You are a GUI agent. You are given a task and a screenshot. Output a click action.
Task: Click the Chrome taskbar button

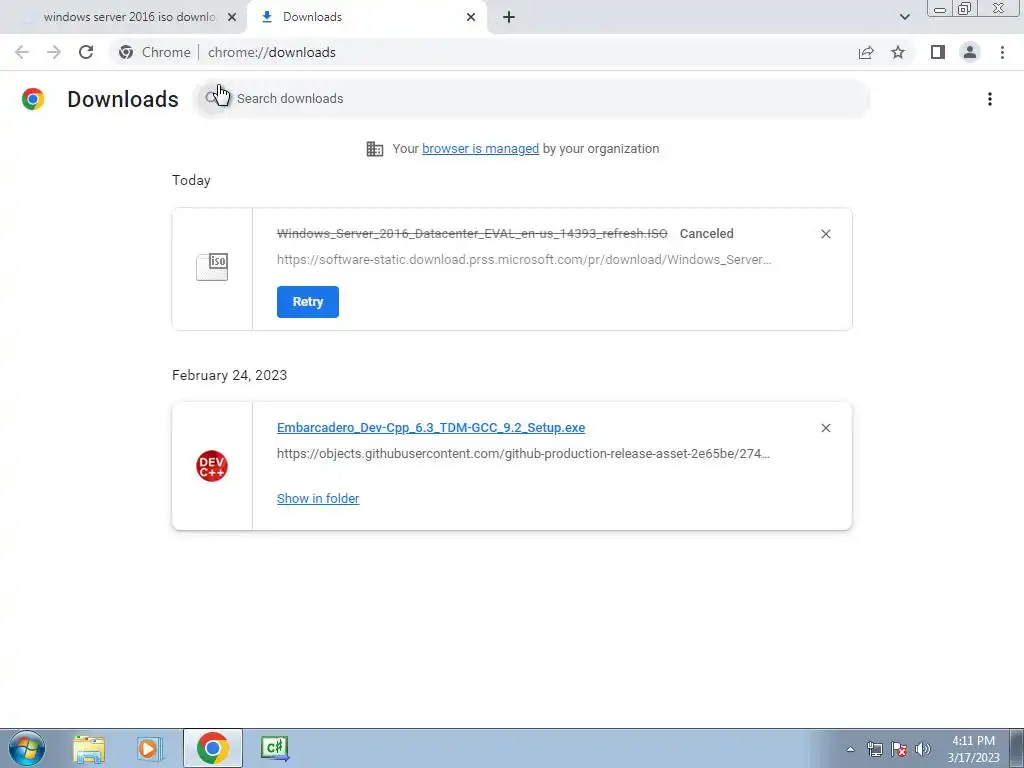pyautogui.click(x=212, y=748)
